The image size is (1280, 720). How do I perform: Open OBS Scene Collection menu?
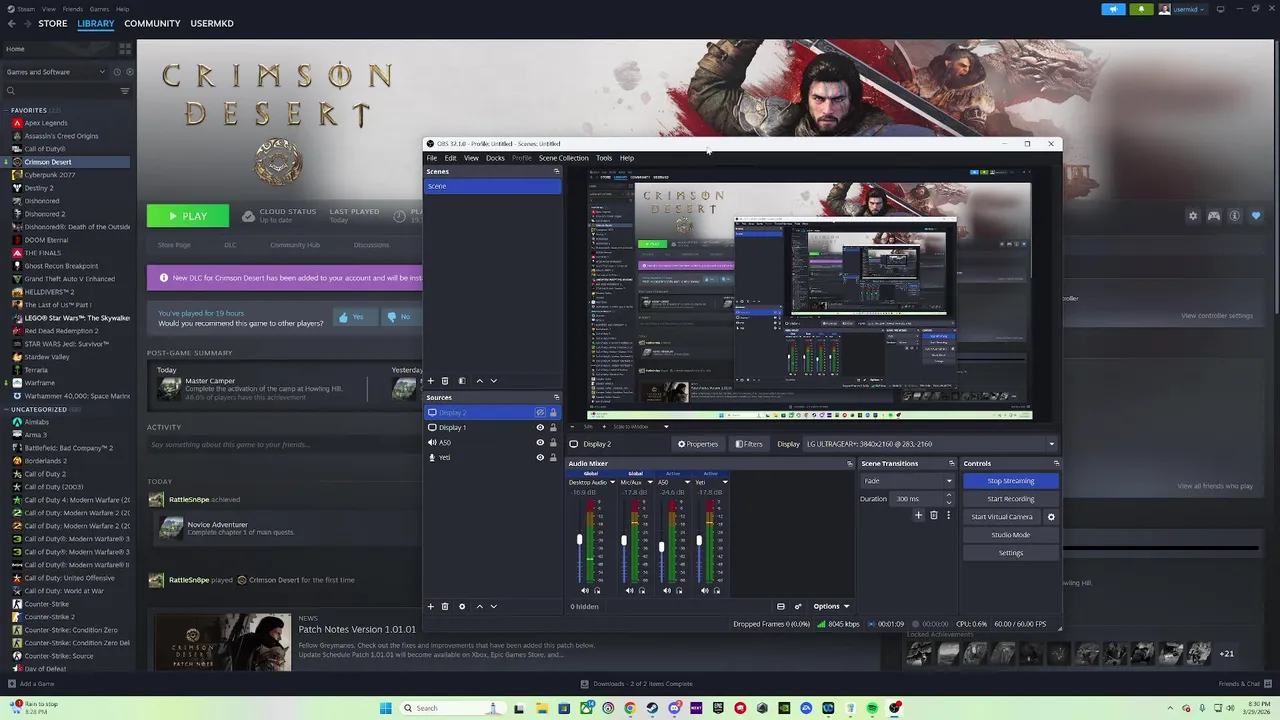(x=564, y=158)
